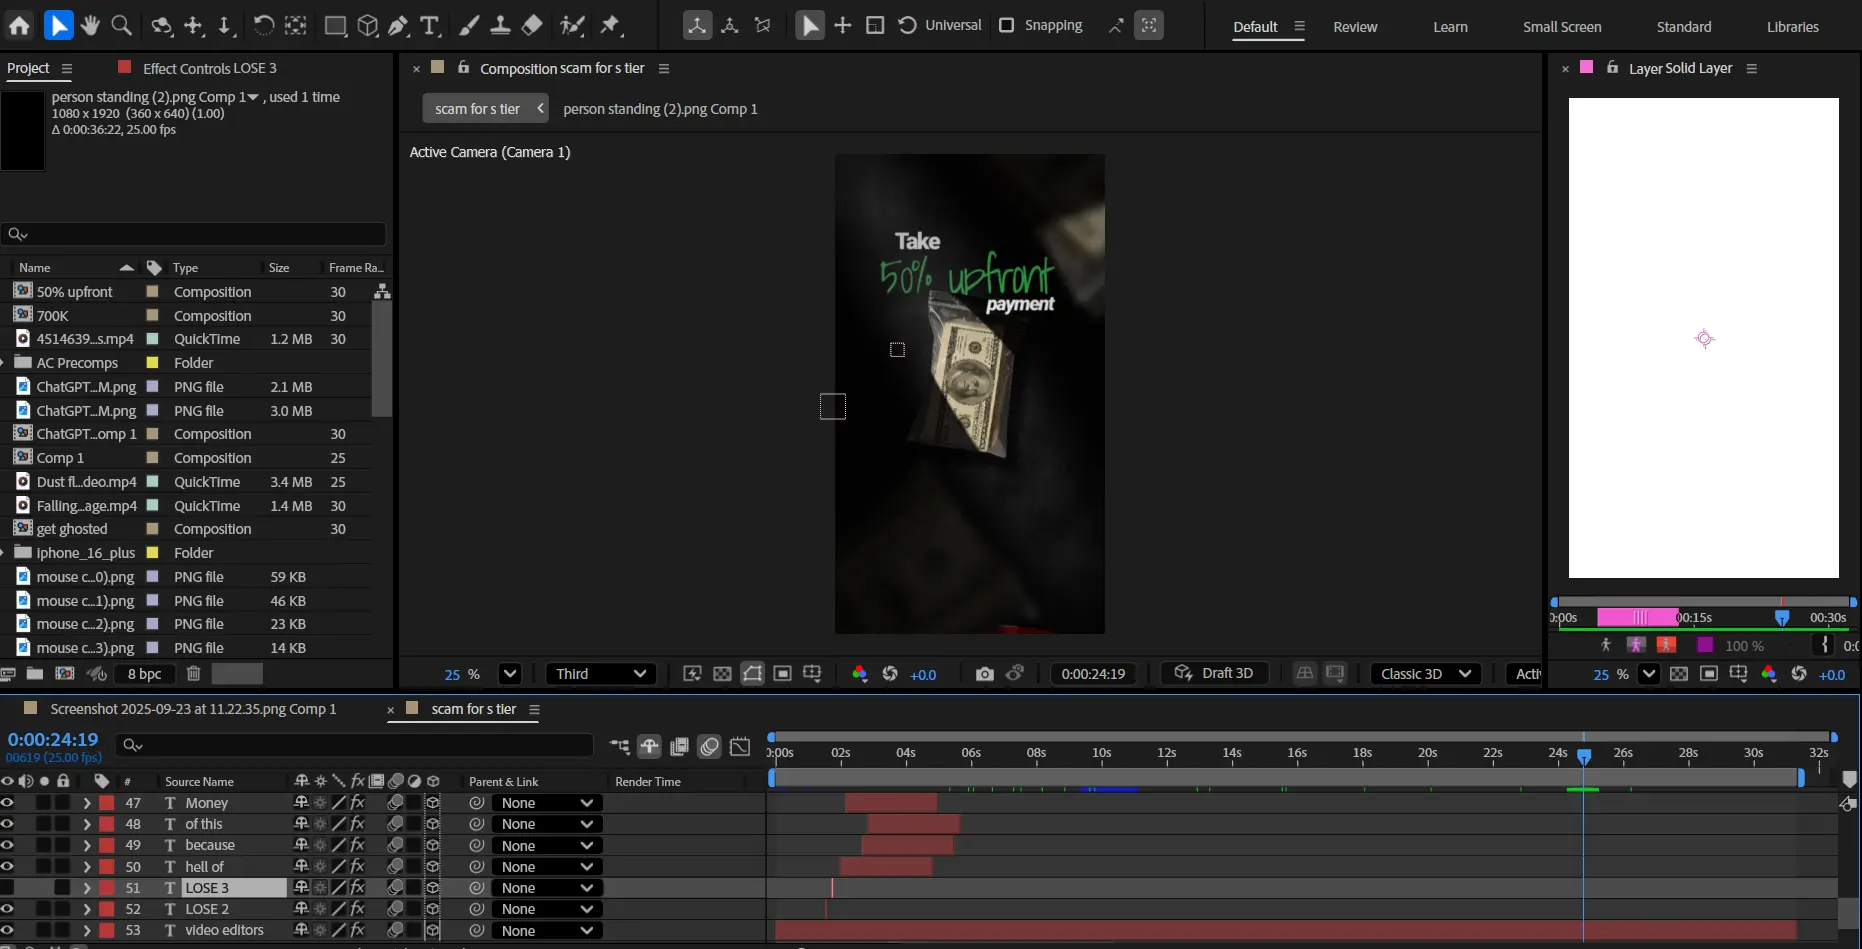Select the Type text tool
Viewport: 1862px width, 949px height.
pos(430,26)
